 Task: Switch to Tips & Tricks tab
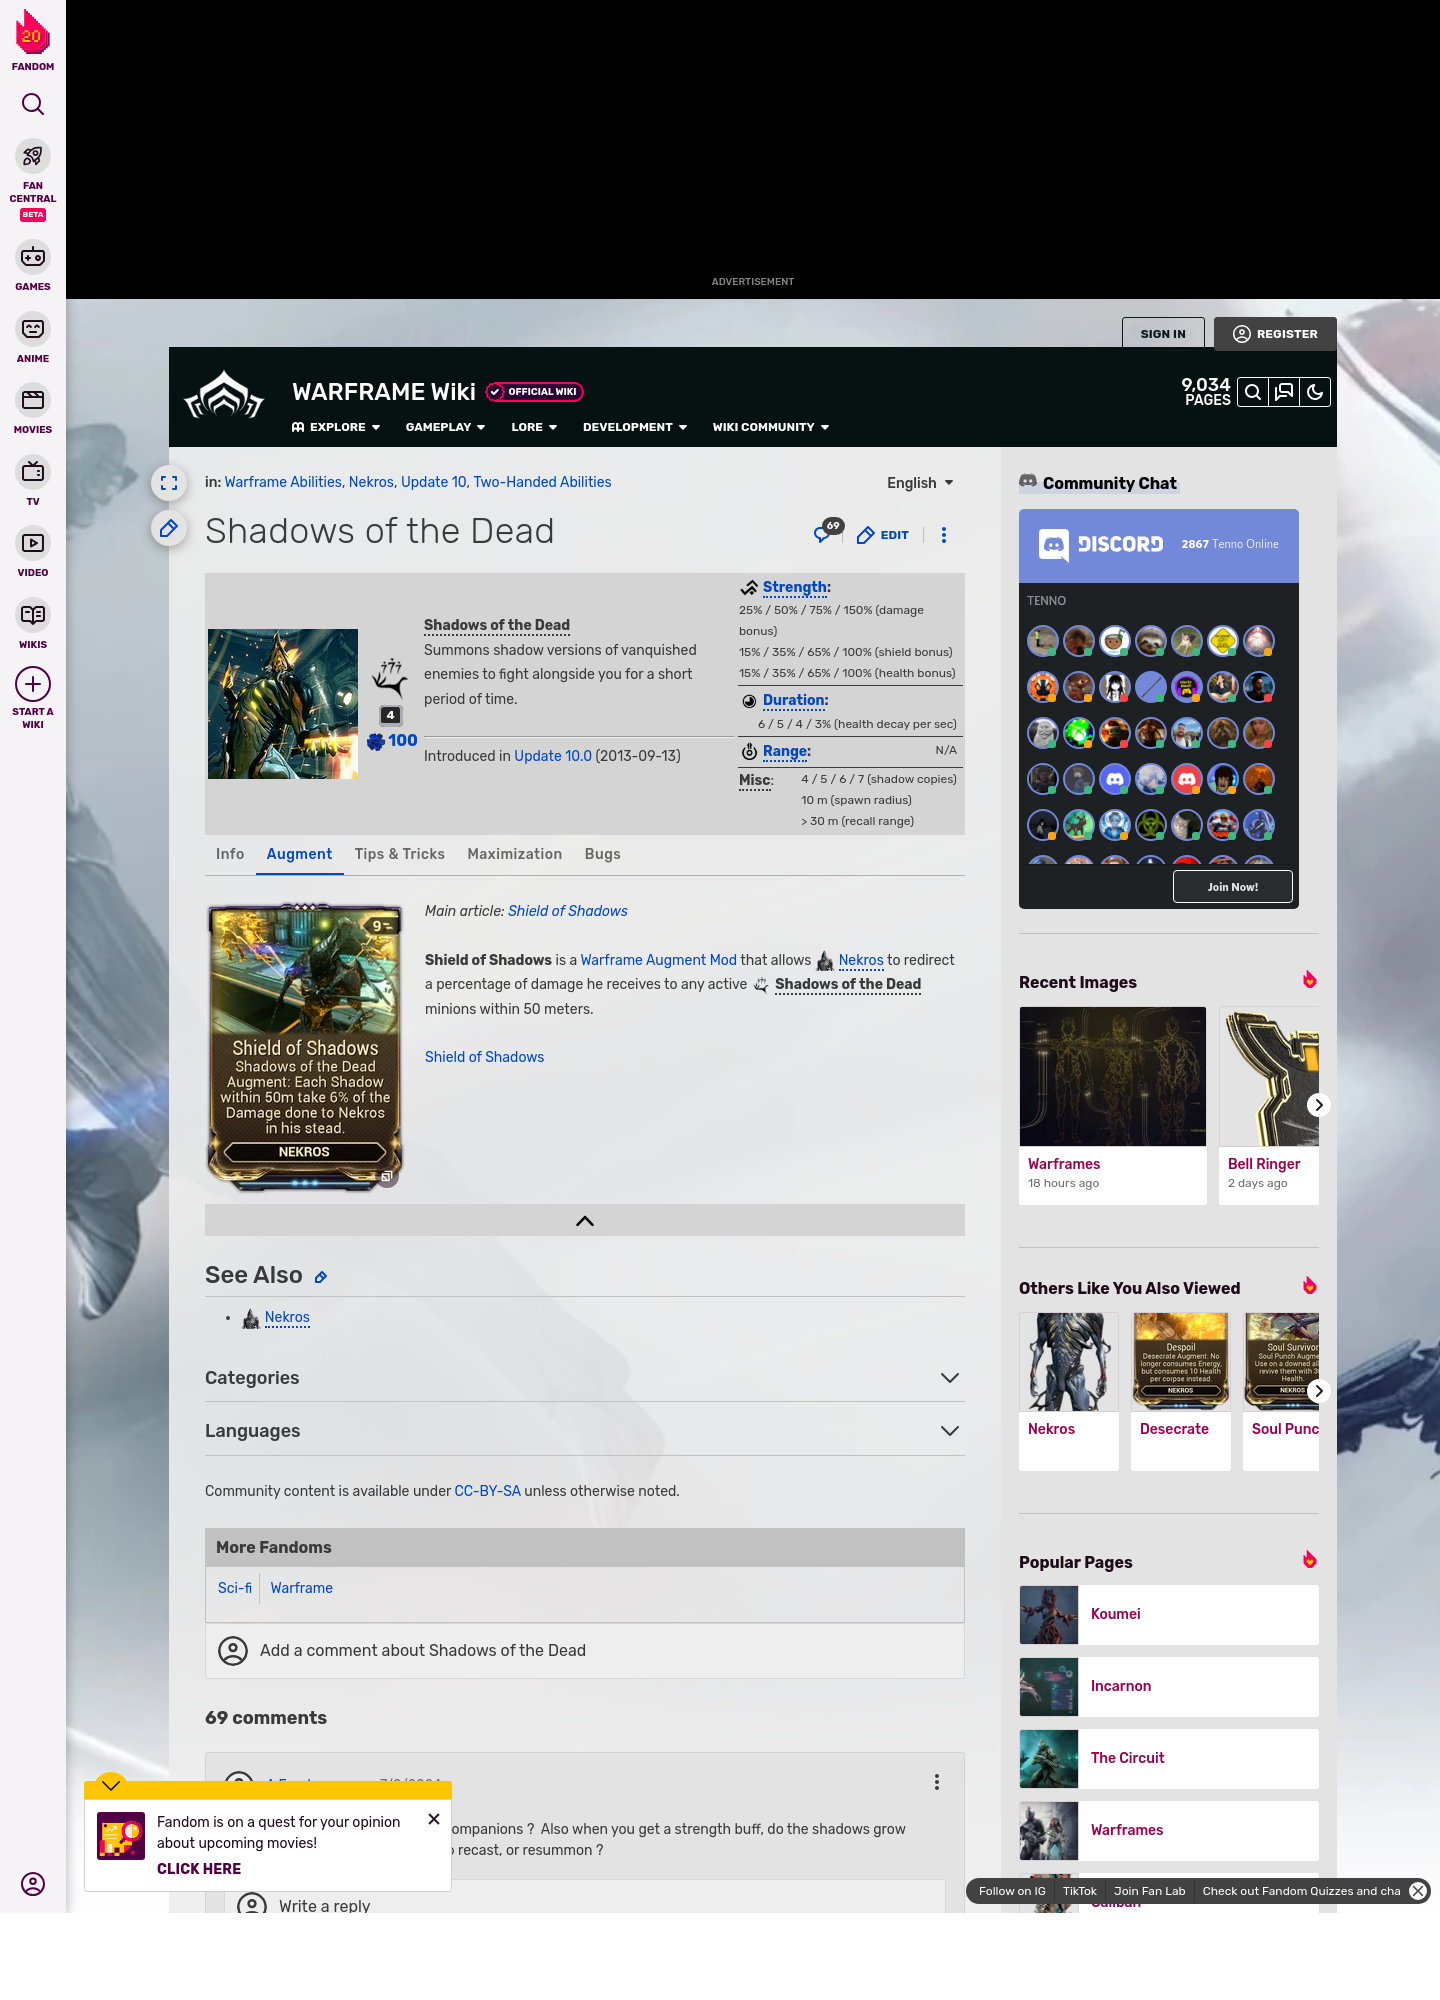(400, 854)
